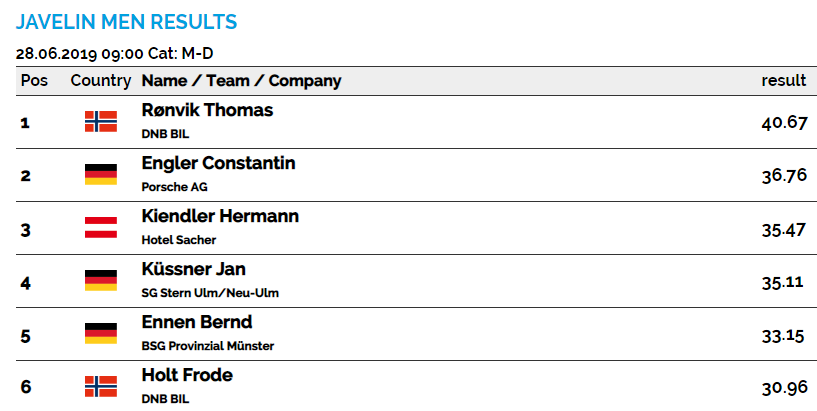Screen dimensions: 817x411
Task: Click the Name / Team / Company column header
Action: (x=241, y=81)
